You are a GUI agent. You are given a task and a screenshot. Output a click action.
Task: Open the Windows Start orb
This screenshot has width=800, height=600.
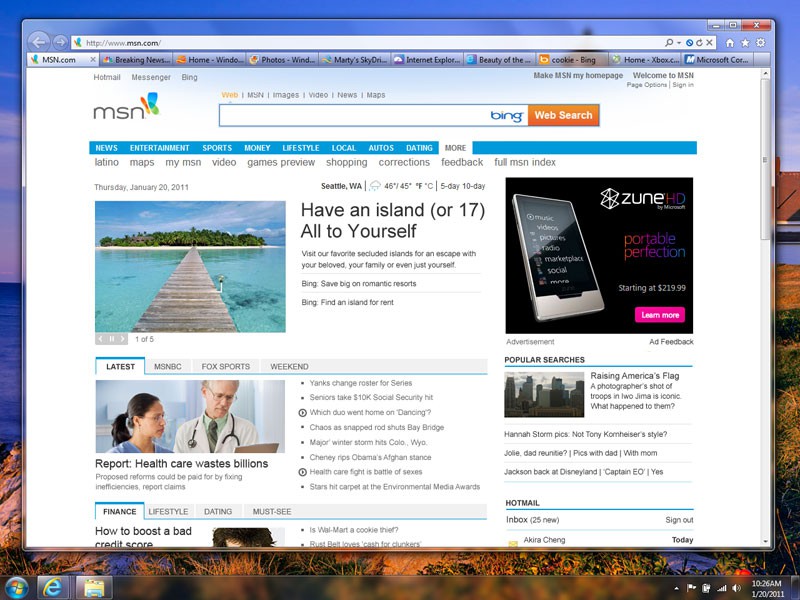(x=14, y=585)
